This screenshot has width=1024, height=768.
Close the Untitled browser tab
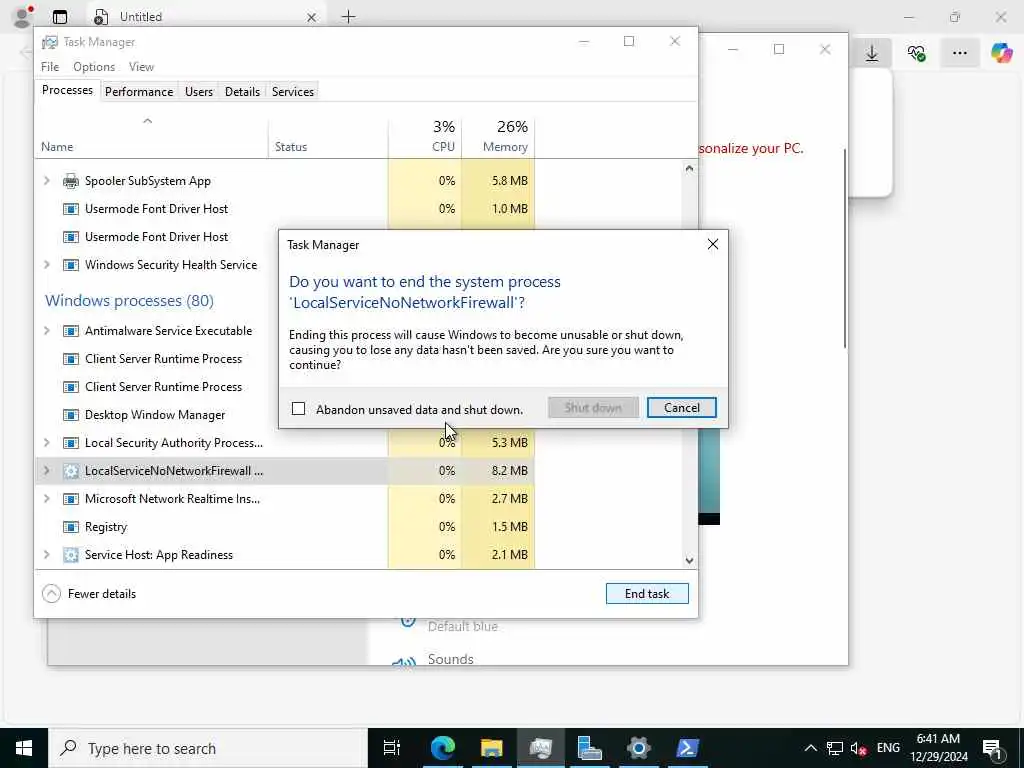(312, 18)
